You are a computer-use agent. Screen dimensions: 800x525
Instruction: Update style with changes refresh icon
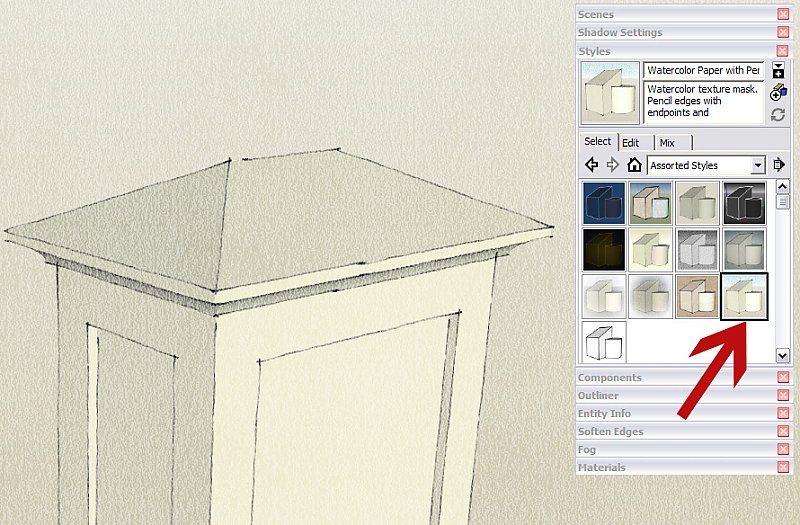point(778,115)
